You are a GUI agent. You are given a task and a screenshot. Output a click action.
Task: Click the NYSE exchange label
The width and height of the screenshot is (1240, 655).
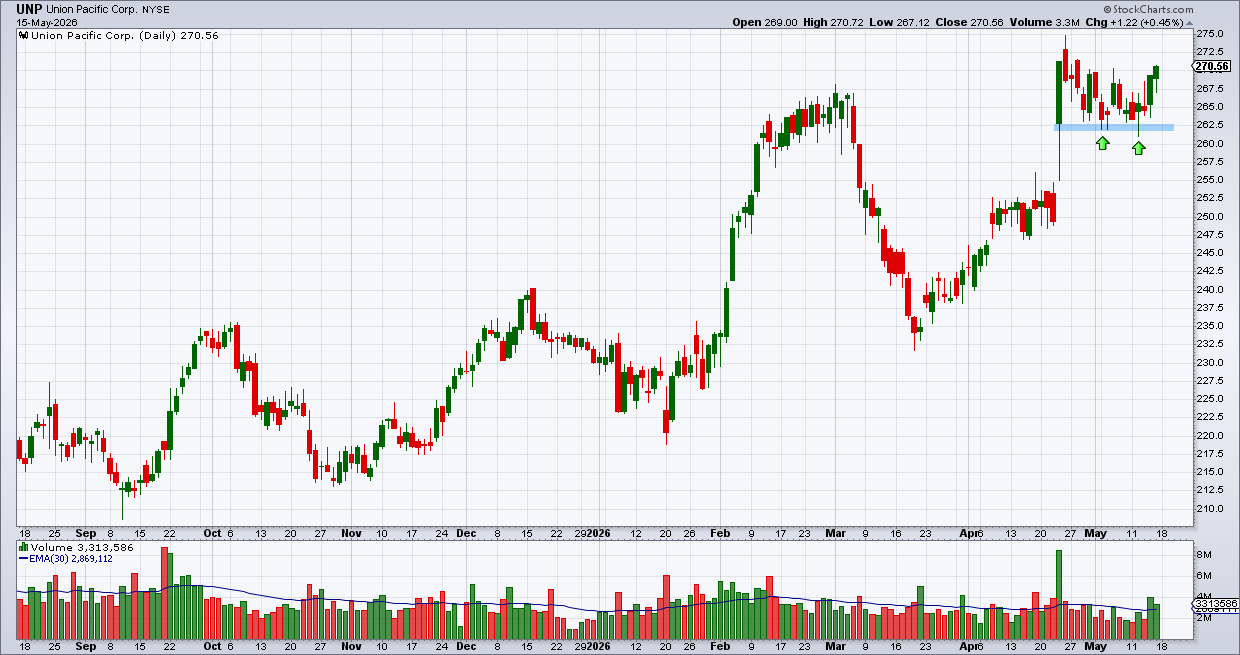point(155,9)
